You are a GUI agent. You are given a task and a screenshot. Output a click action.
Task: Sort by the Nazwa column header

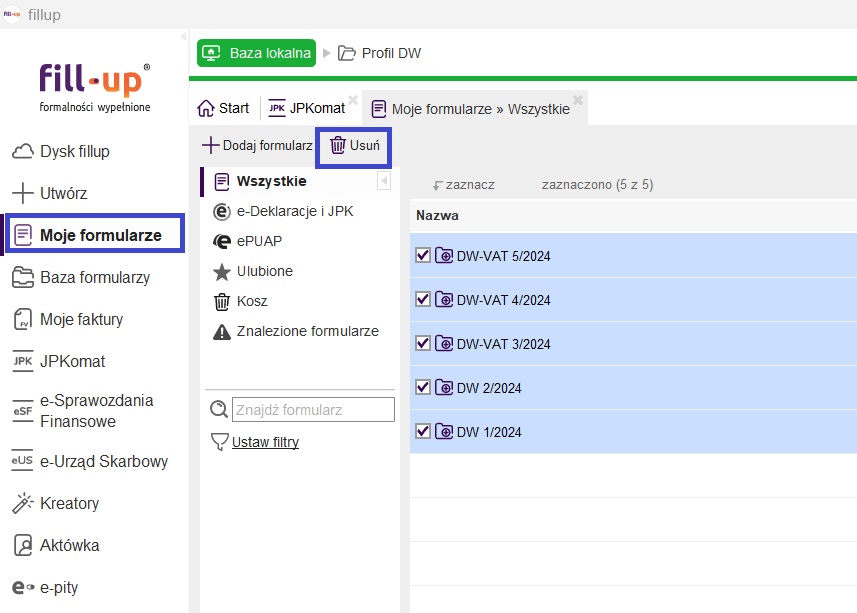pyautogui.click(x=437, y=215)
